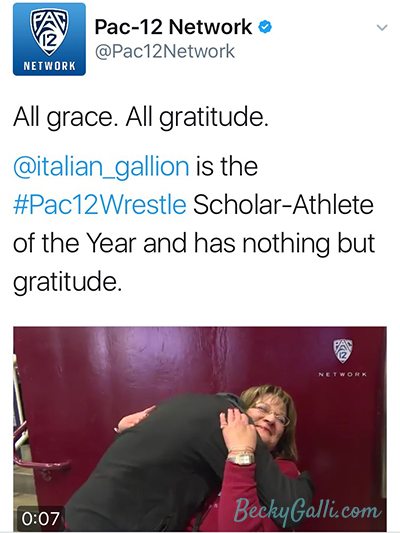Viewport: 400px width, 533px height.
Task: Play the embedded hug video
Action: (x=200, y=429)
